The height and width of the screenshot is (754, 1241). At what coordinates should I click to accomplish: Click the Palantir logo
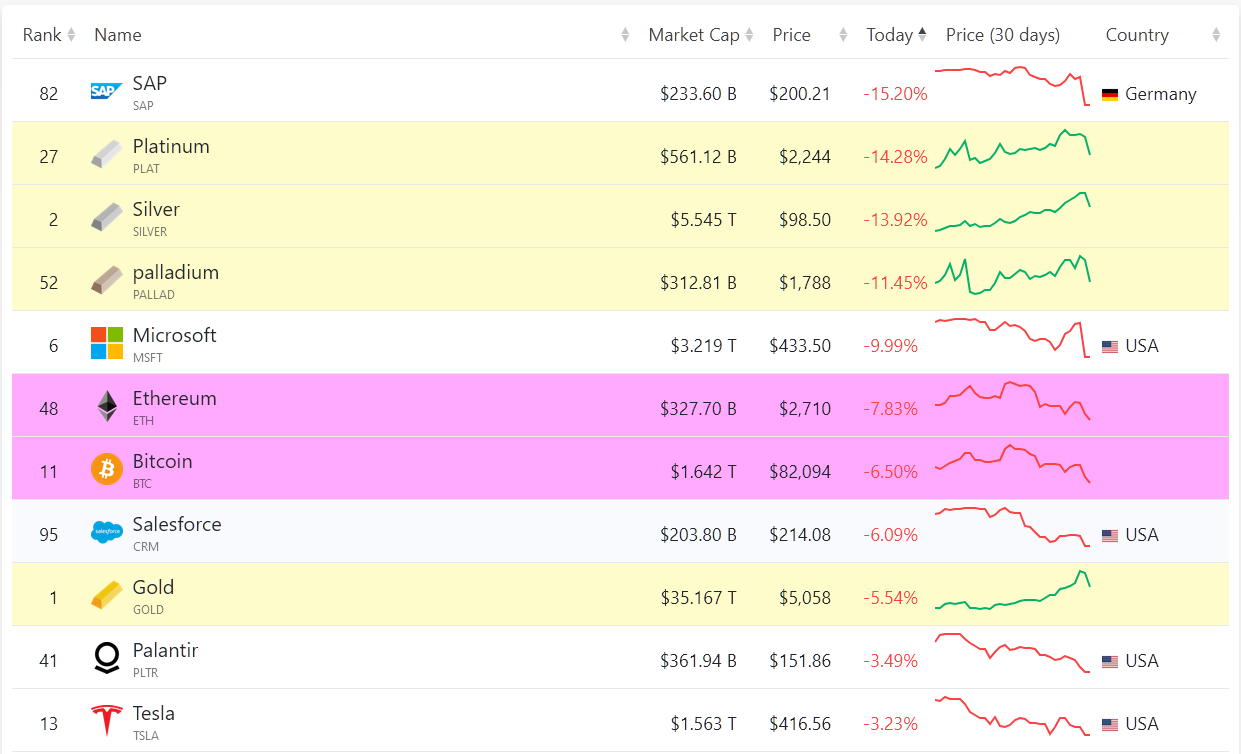106,658
